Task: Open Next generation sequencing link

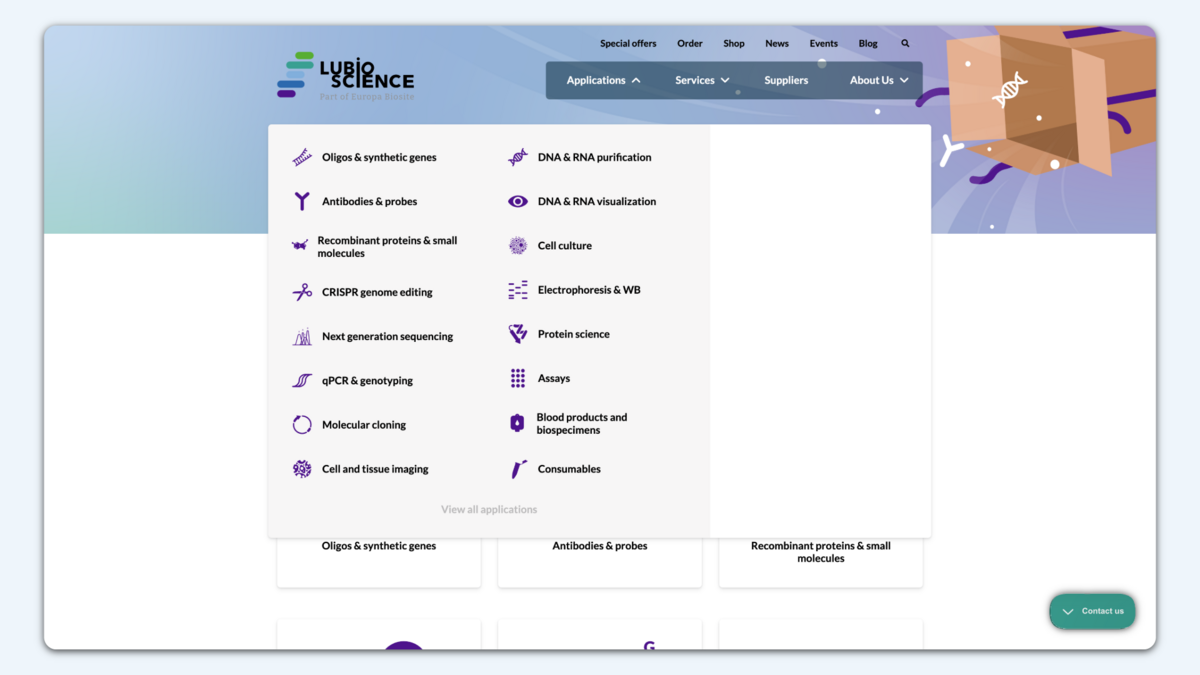Action: [x=387, y=336]
